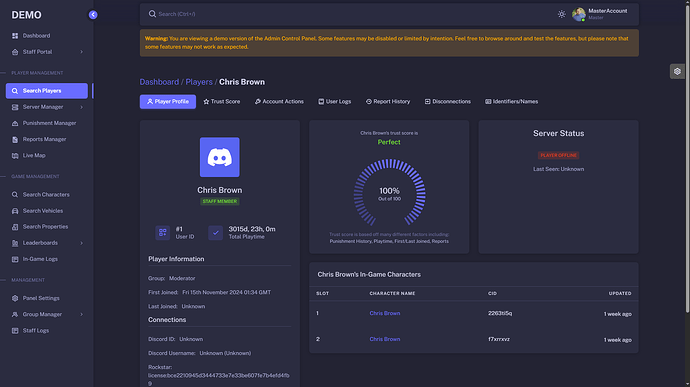Image resolution: width=690 pixels, height=387 pixels.
Task: Toggle light mode with the sun icon
Action: (562, 14)
